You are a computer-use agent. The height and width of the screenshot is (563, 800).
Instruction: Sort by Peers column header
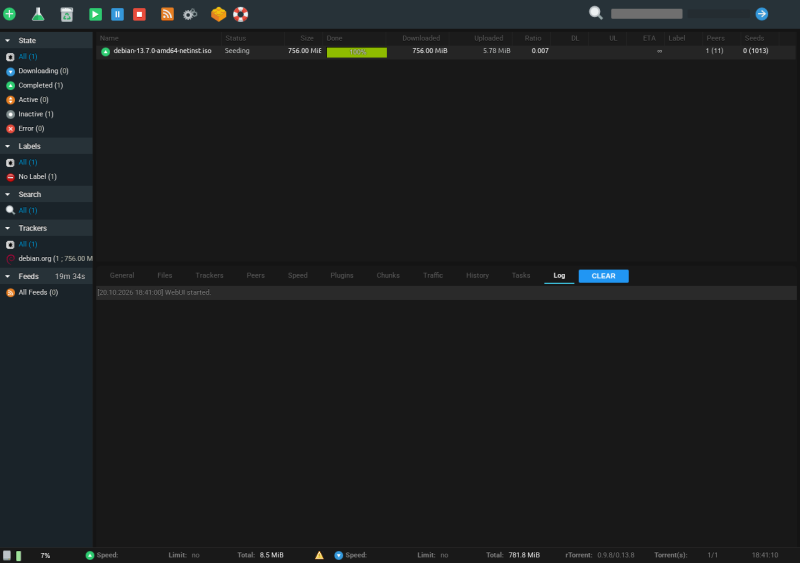715,38
